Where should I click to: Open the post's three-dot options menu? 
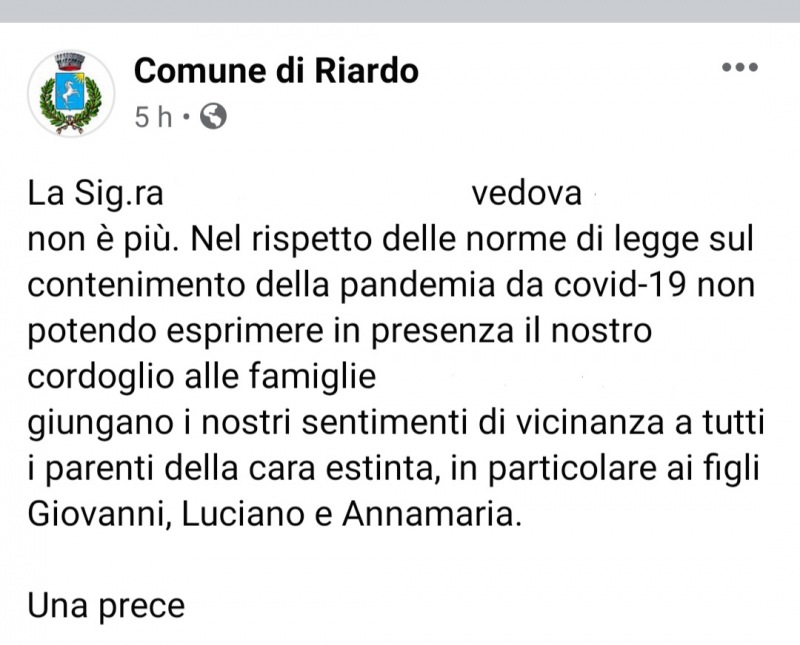tap(739, 68)
